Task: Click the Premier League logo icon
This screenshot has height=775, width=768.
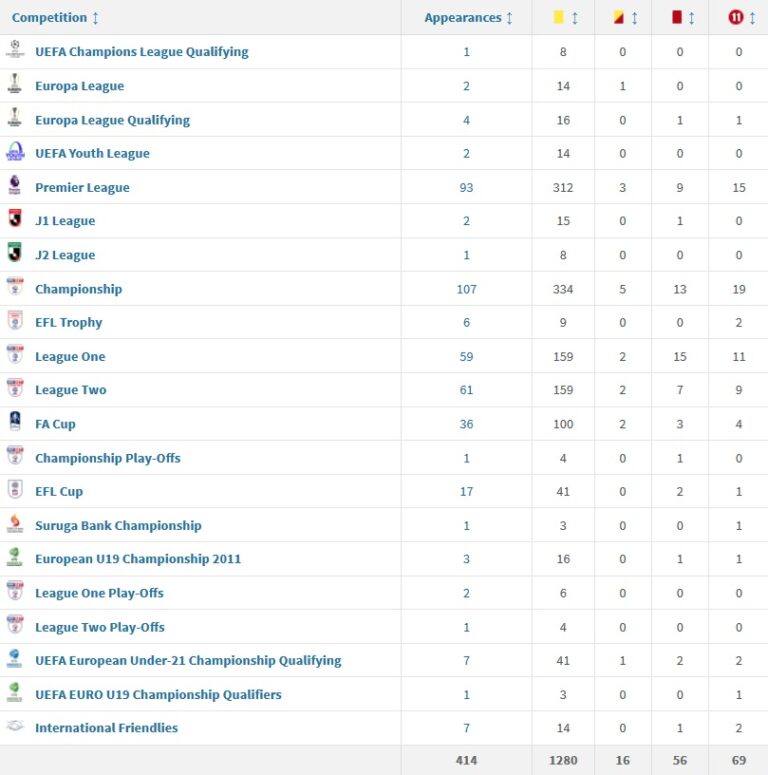Action: [x=15, y=186]
